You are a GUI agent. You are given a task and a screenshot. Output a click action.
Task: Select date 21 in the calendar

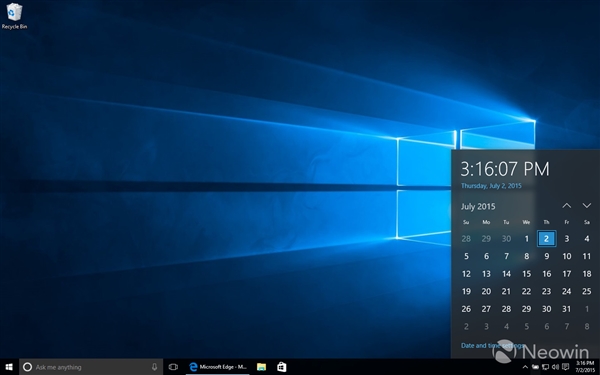point(506,292)
